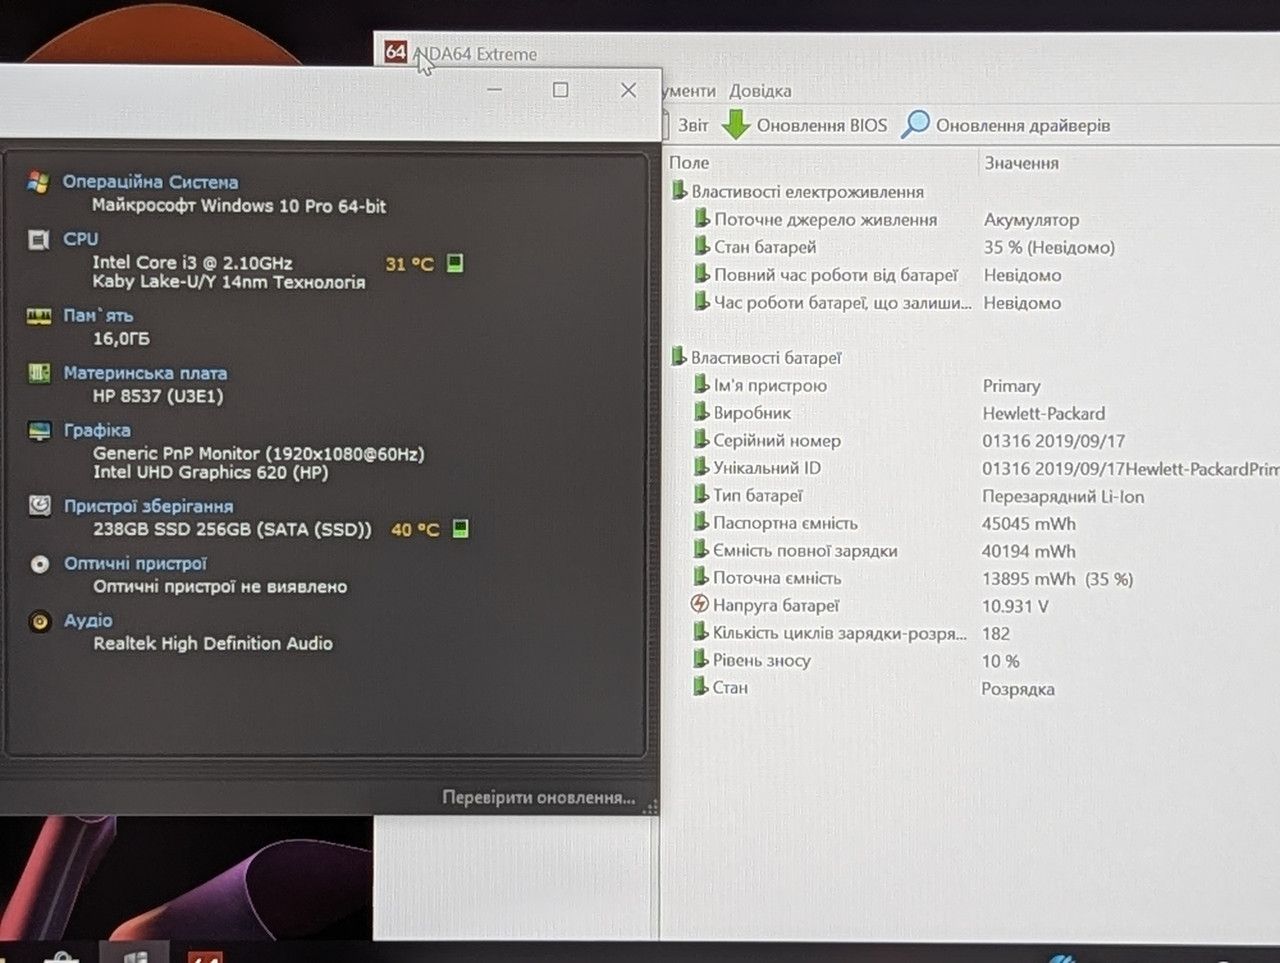Image resolution: width=1280 pixels, height=963 pixels.
Task: Click the monitor icon next to Графіка
Action: point(39,430)
